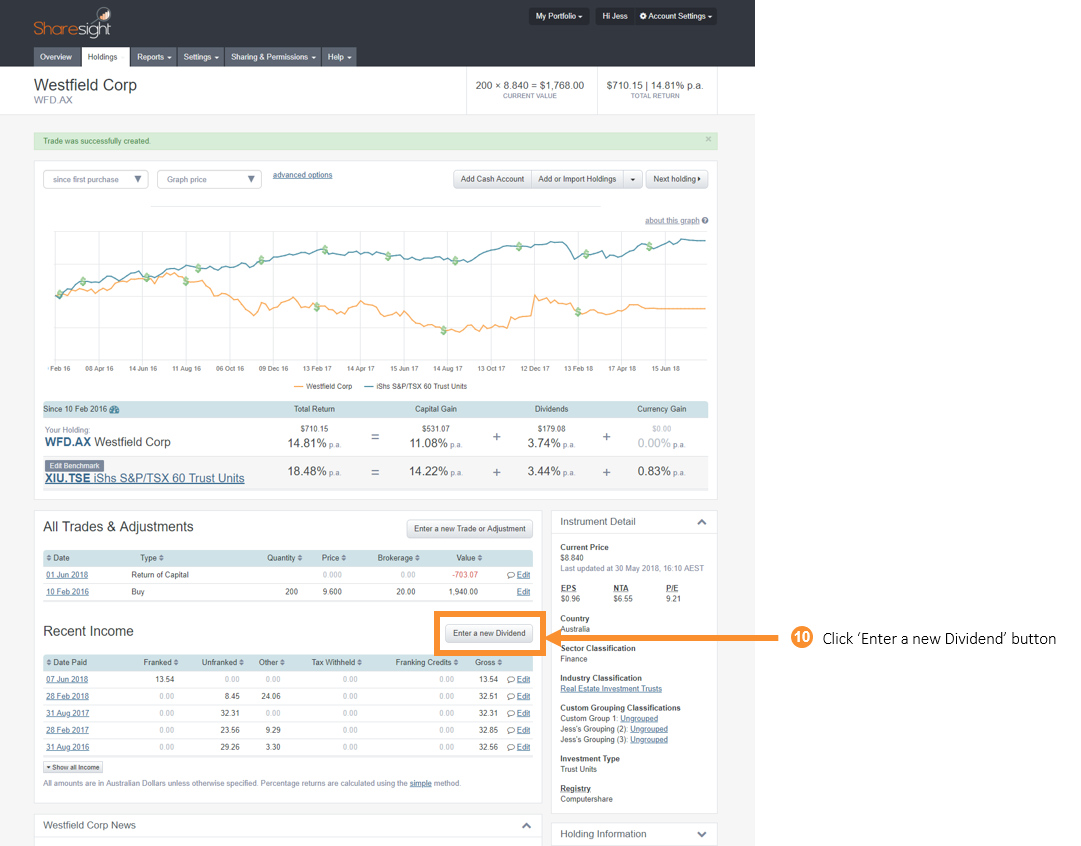The width and height of the screenshot is (1081, 846).
Task: Open the since first purchase dropdown
Action: (x=95, y=179)
